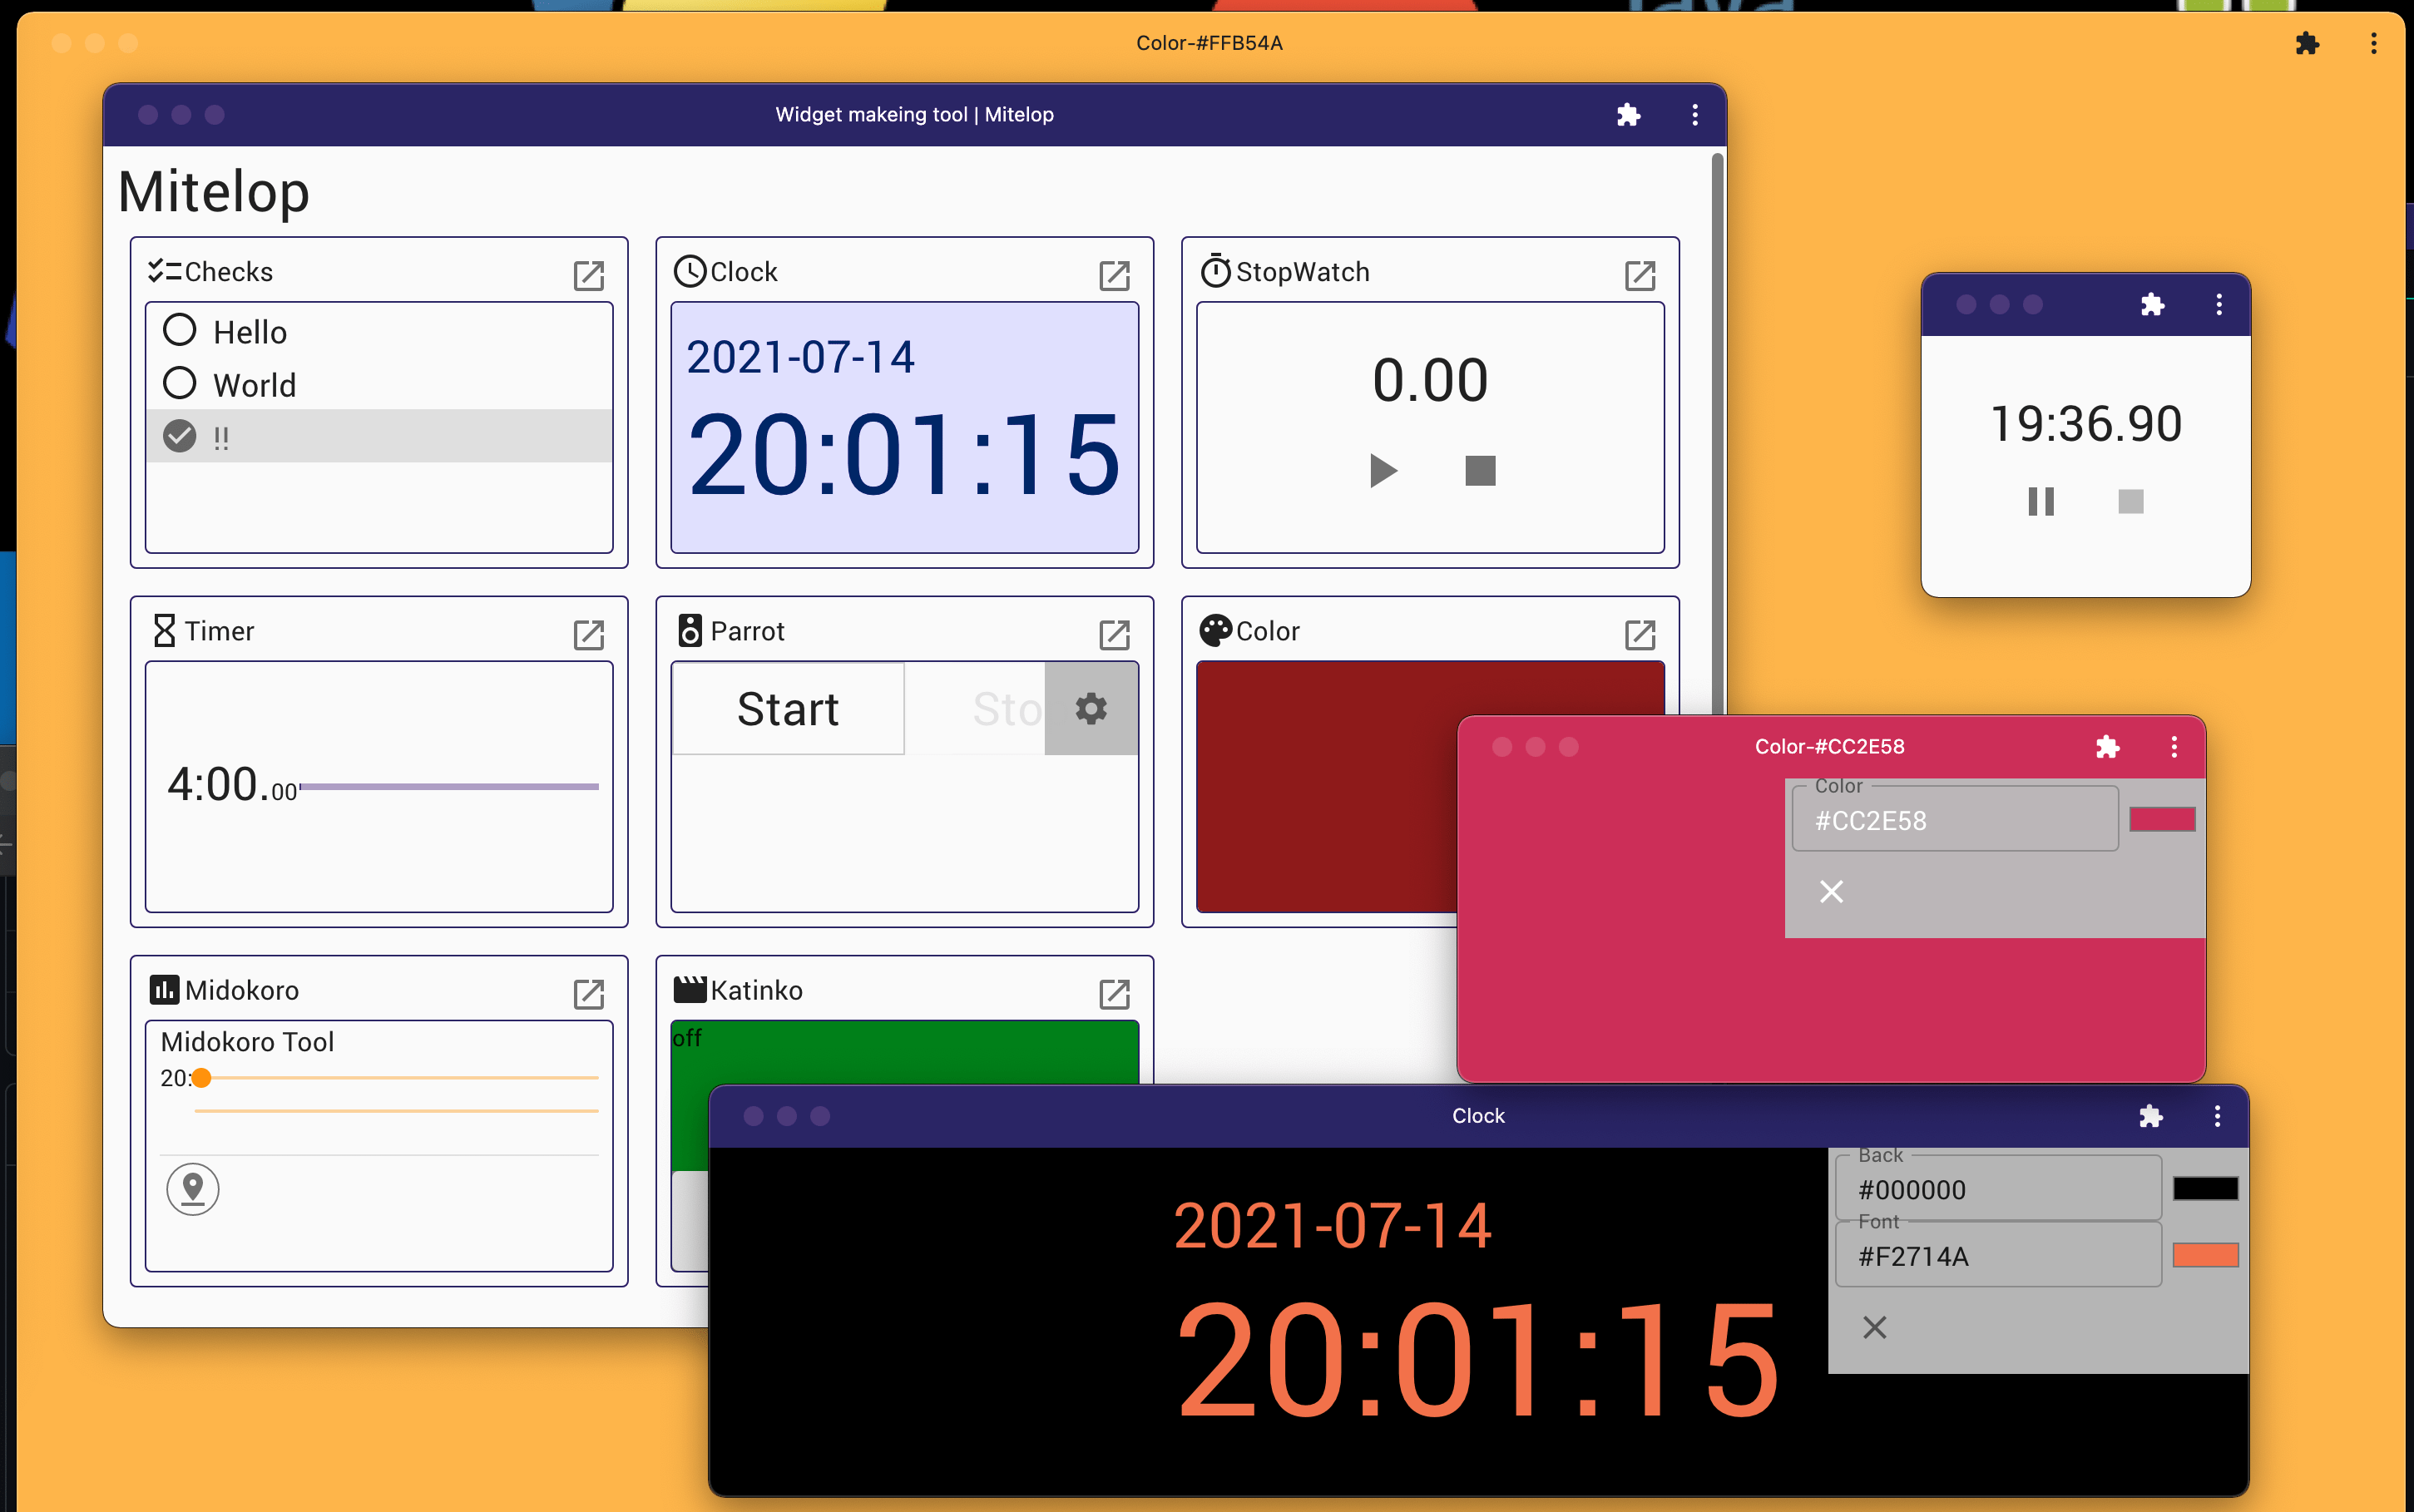Open three-dot menu of Clock window
Screen dimensions: 2414x1512
2216,1116
